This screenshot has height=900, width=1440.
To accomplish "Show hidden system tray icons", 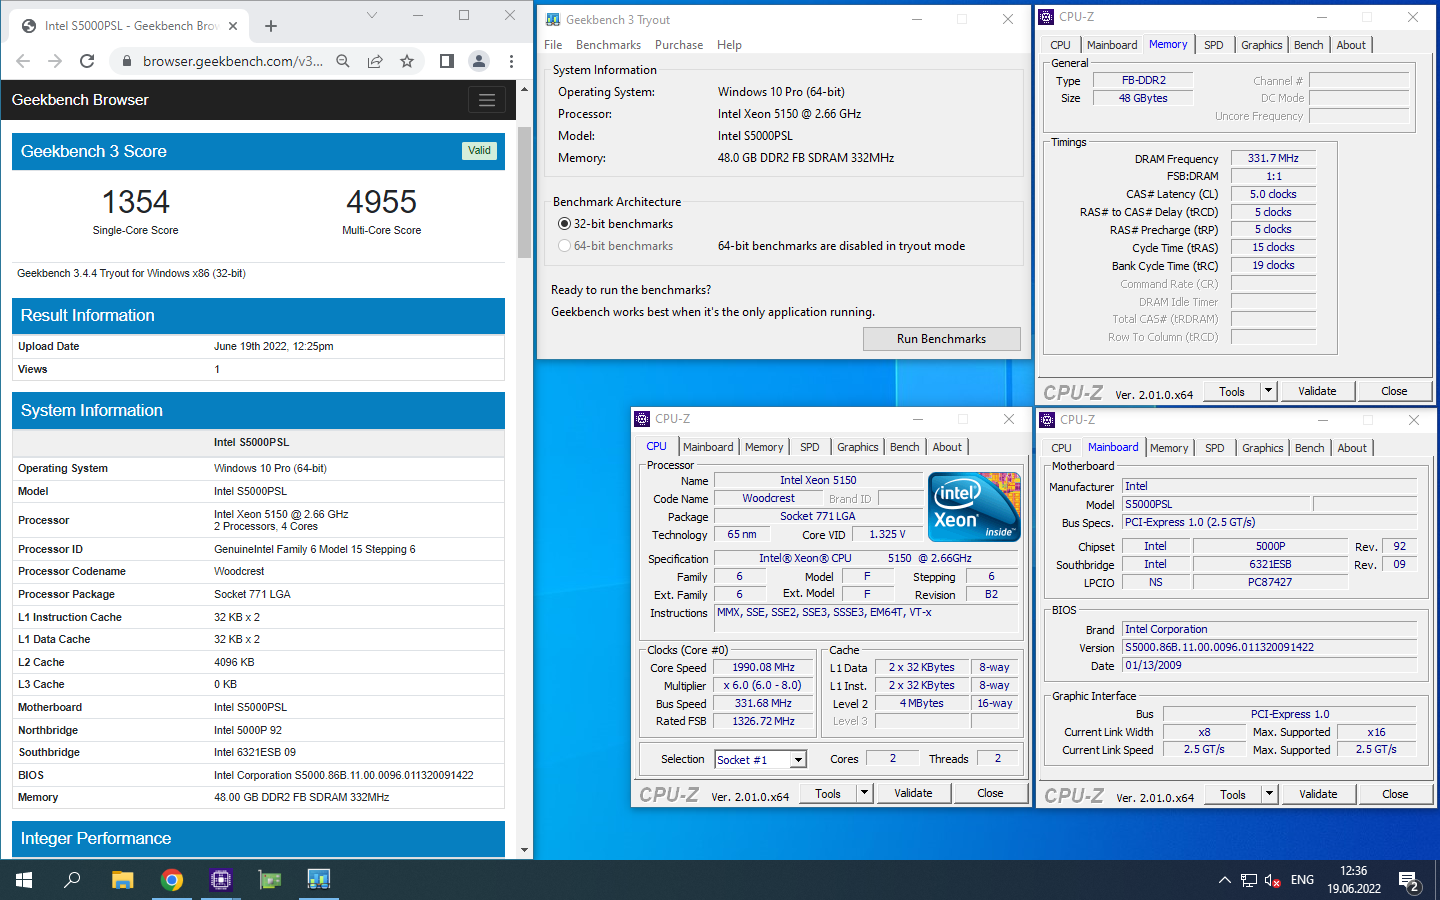I will point(1224,880).
